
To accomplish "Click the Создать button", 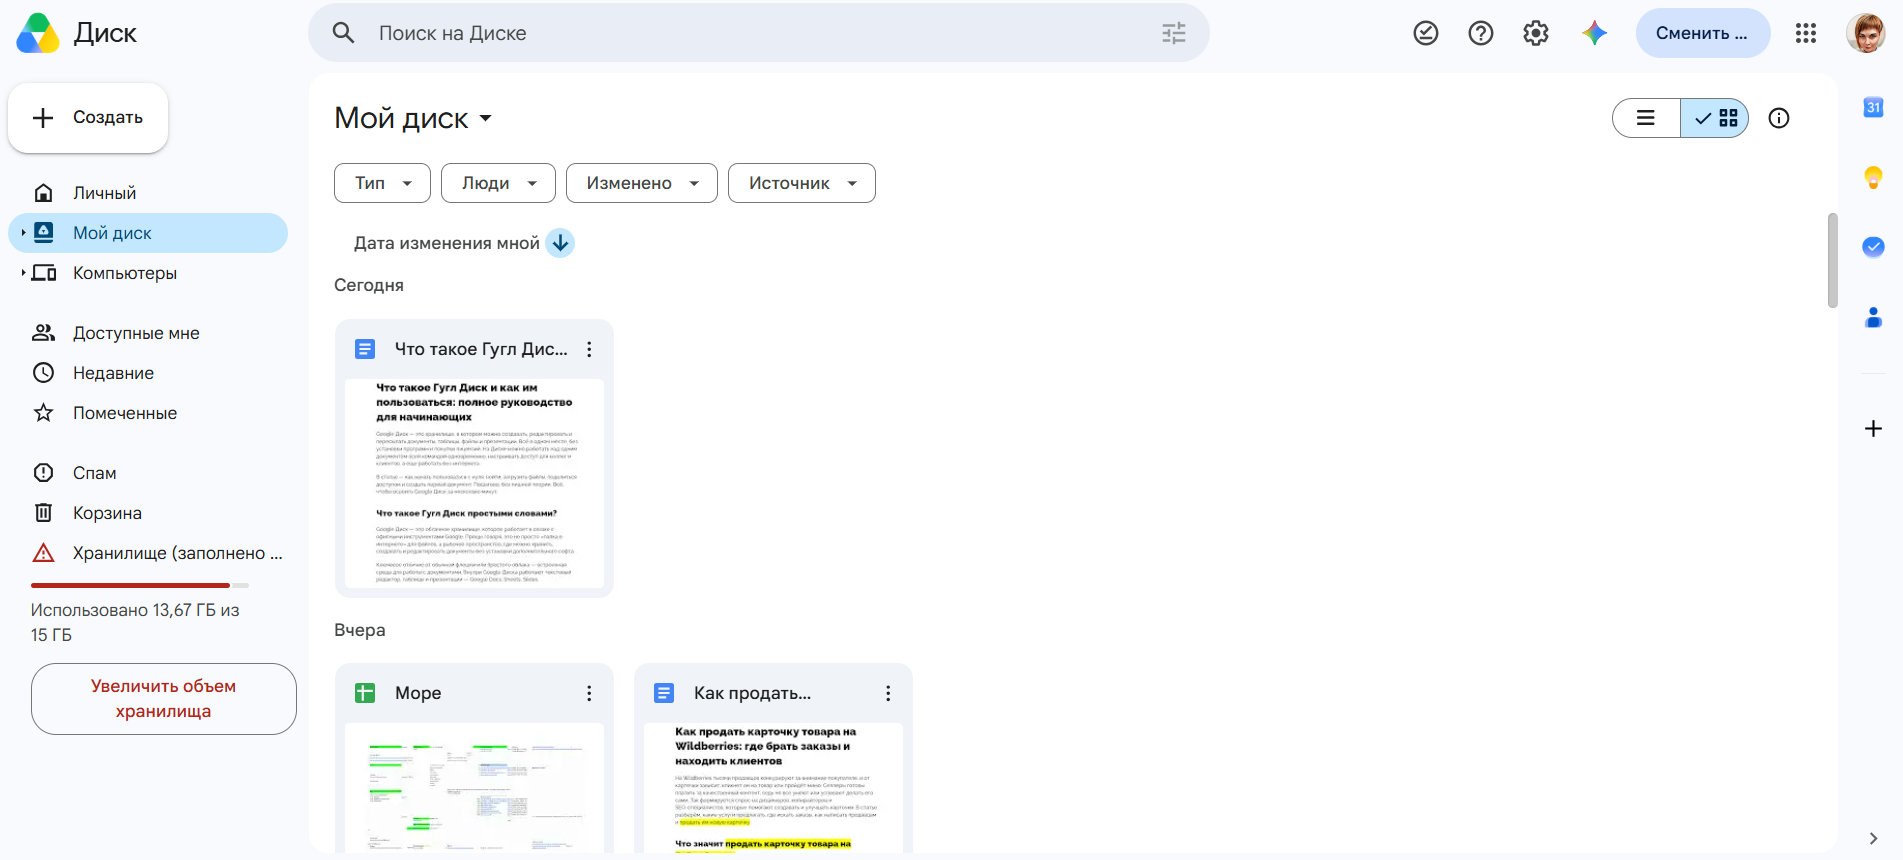I will click(88, 118).
